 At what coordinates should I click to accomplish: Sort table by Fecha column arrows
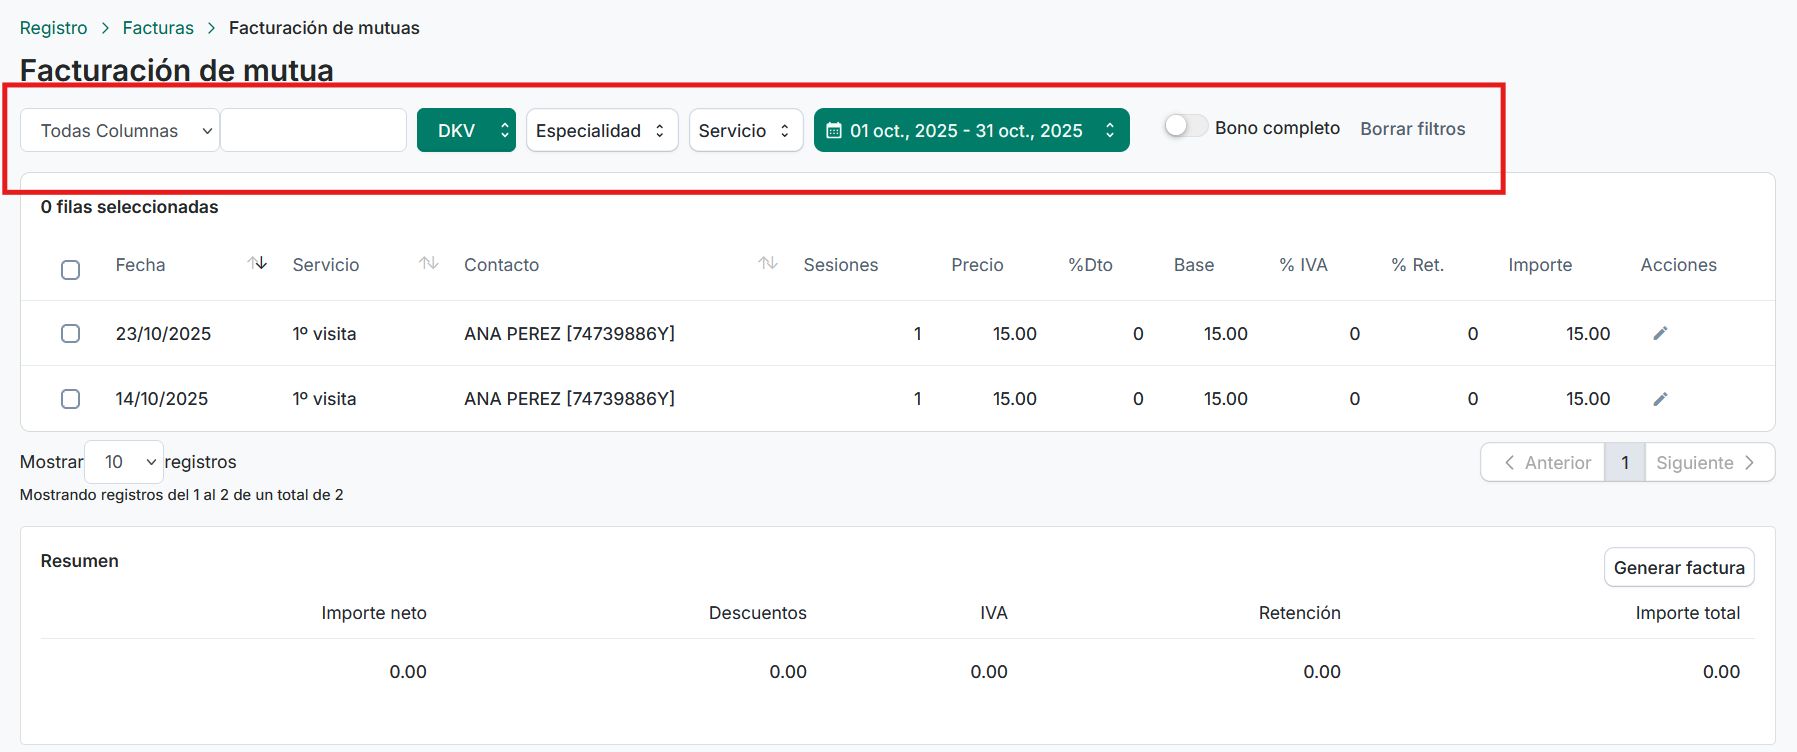pos(257,264)
